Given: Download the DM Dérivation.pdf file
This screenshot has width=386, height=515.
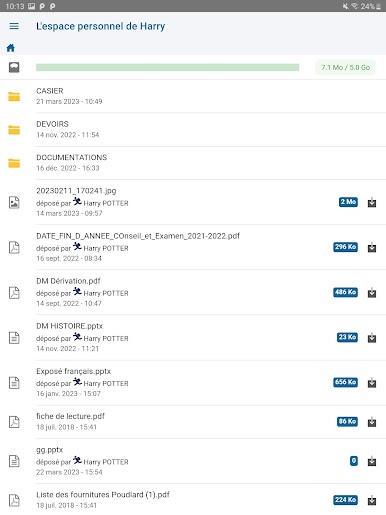Looking at the screenshot, I should point(372,293).
